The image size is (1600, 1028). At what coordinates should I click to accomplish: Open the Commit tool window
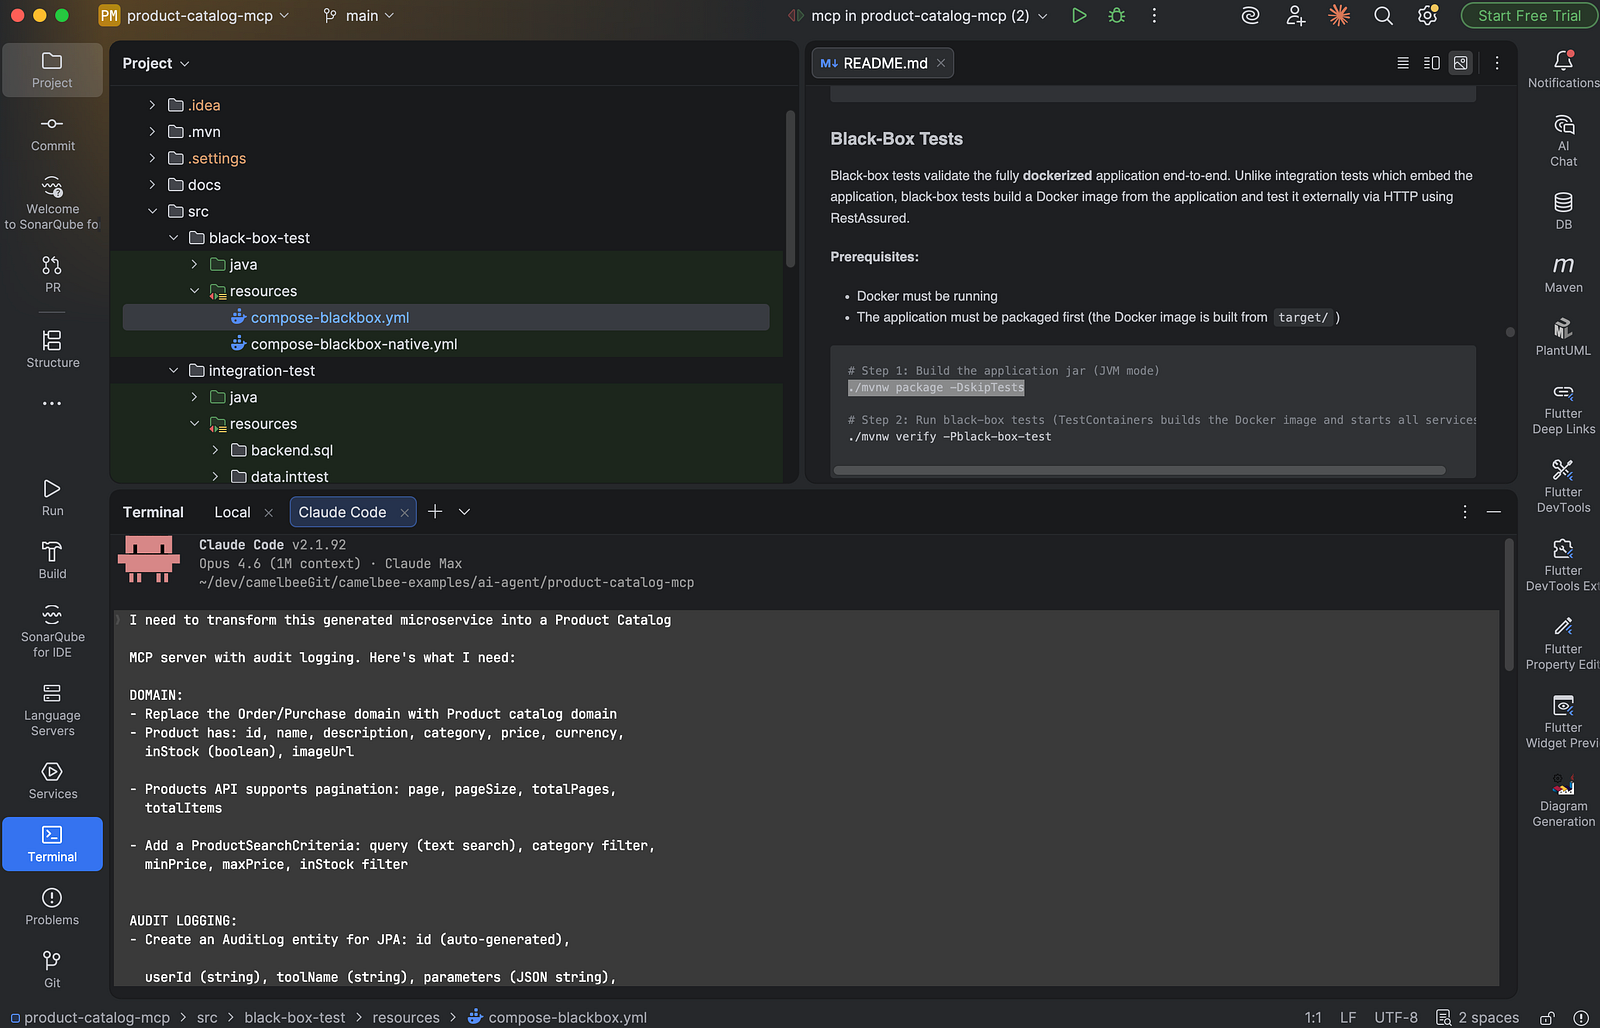point(52,133)
